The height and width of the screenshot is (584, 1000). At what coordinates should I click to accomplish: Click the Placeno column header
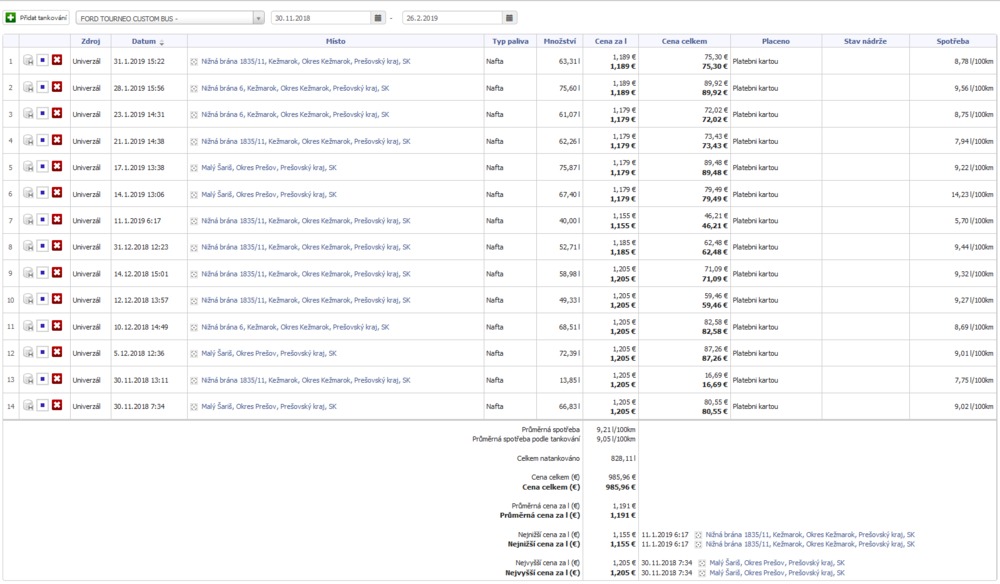coord(776,41)
